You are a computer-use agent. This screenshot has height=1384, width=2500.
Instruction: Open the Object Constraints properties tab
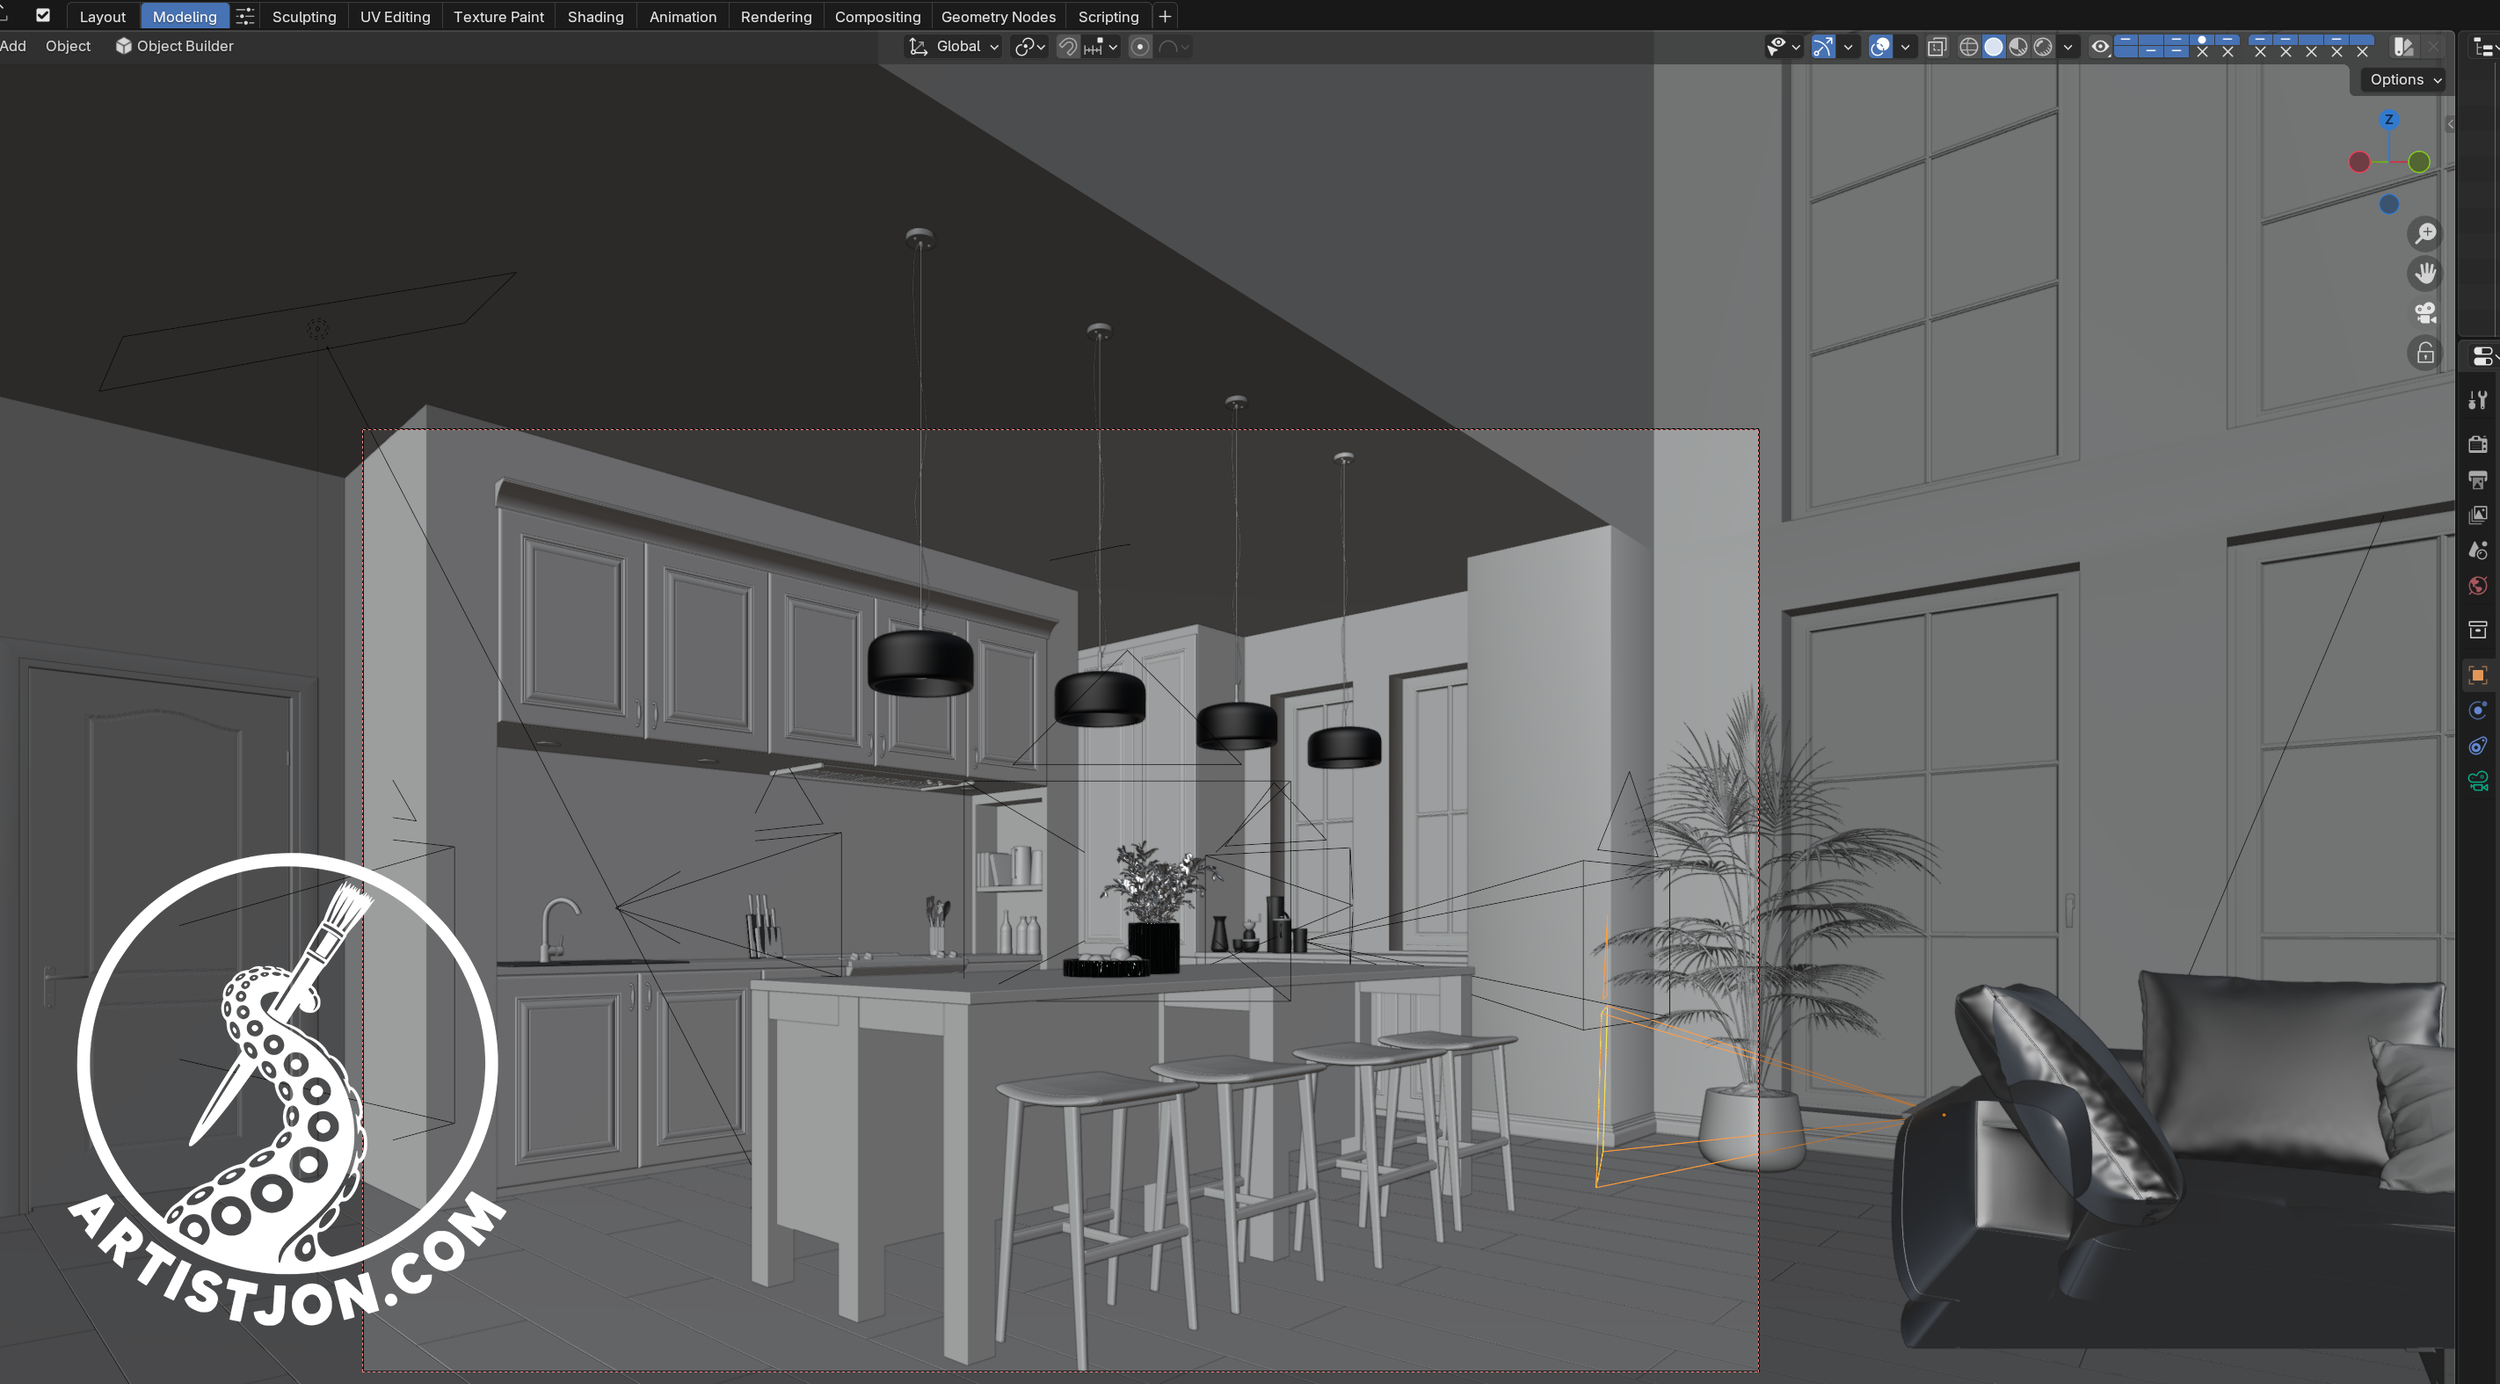point(2478,746)
